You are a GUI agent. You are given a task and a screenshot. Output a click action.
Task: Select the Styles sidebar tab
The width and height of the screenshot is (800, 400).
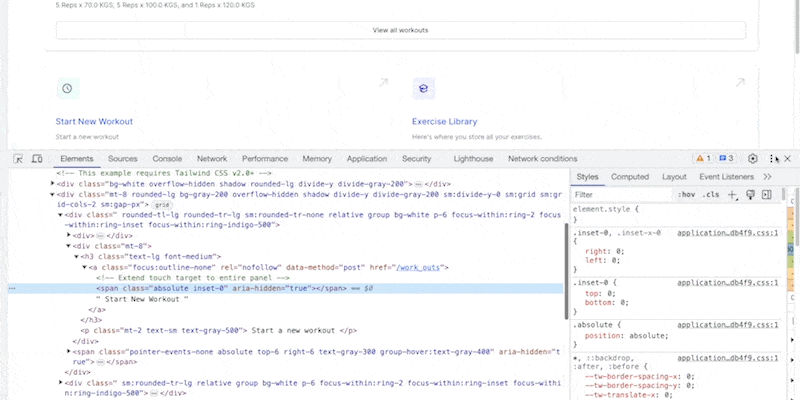[587, 177]
